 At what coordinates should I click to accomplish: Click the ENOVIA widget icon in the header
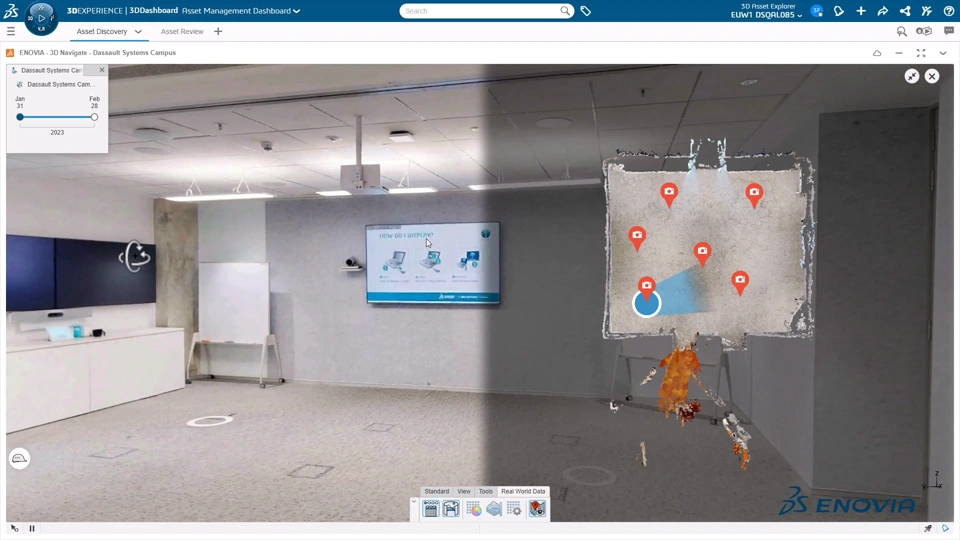pyautogui.click(x=10, y=53)
